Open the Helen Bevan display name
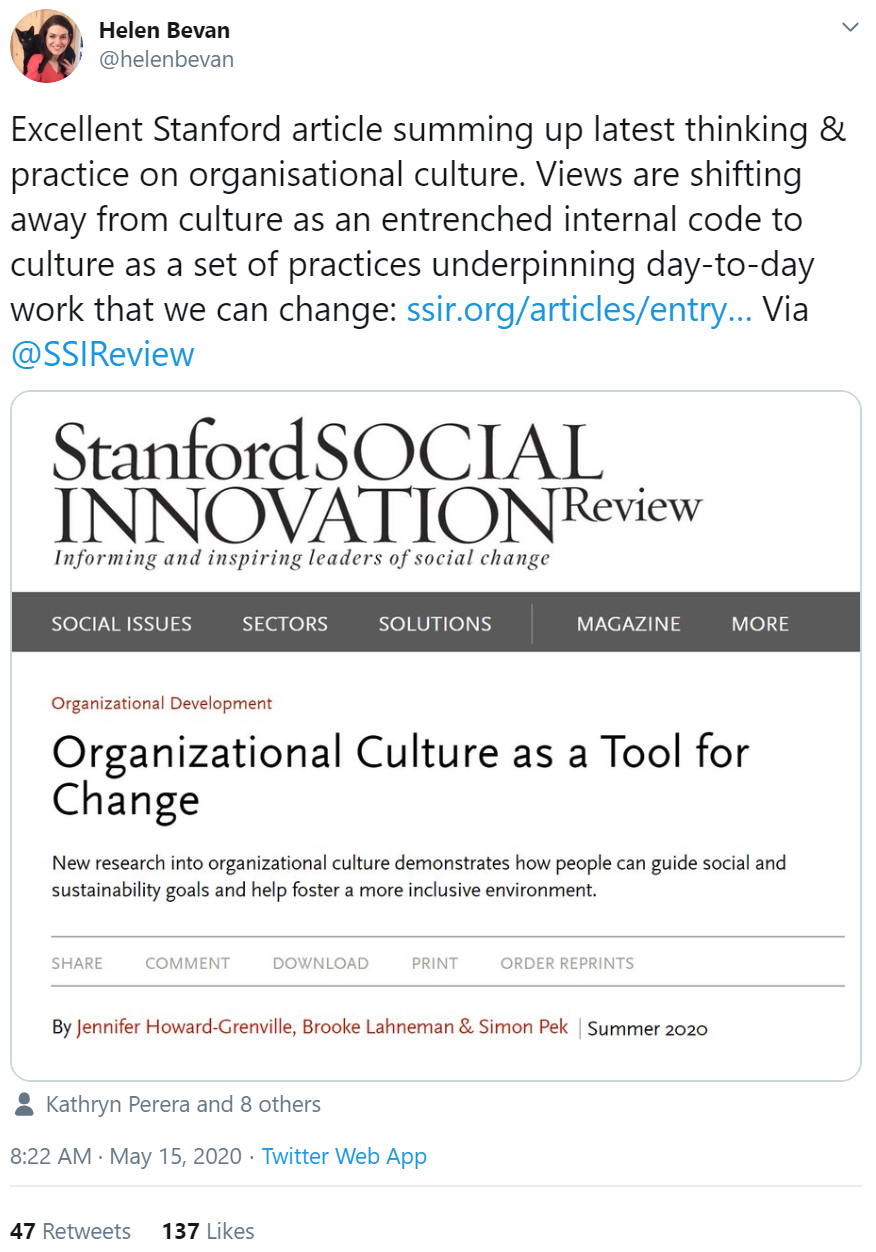The height and width of the screenshot is (1252, 876). point(164,30)
